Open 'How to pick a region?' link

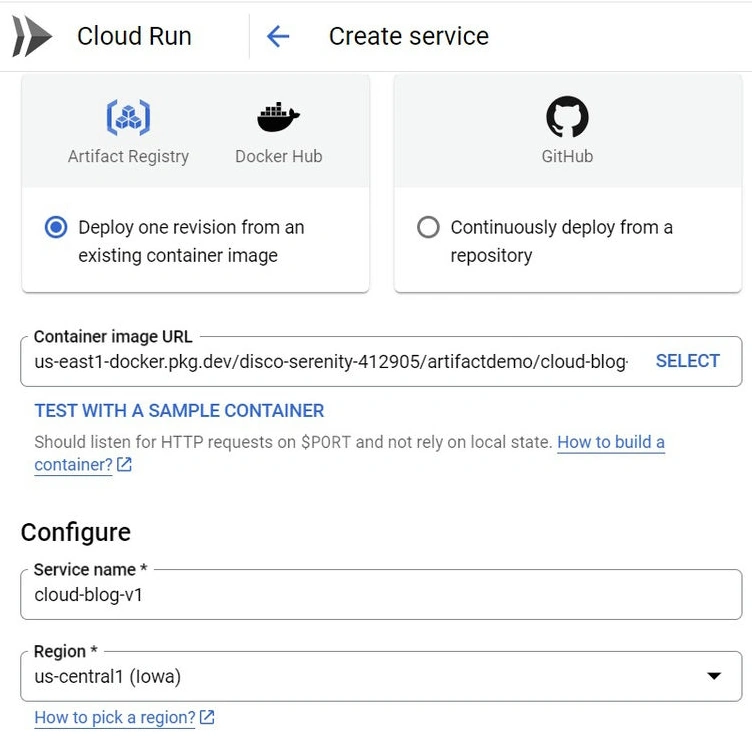(115, 717)
